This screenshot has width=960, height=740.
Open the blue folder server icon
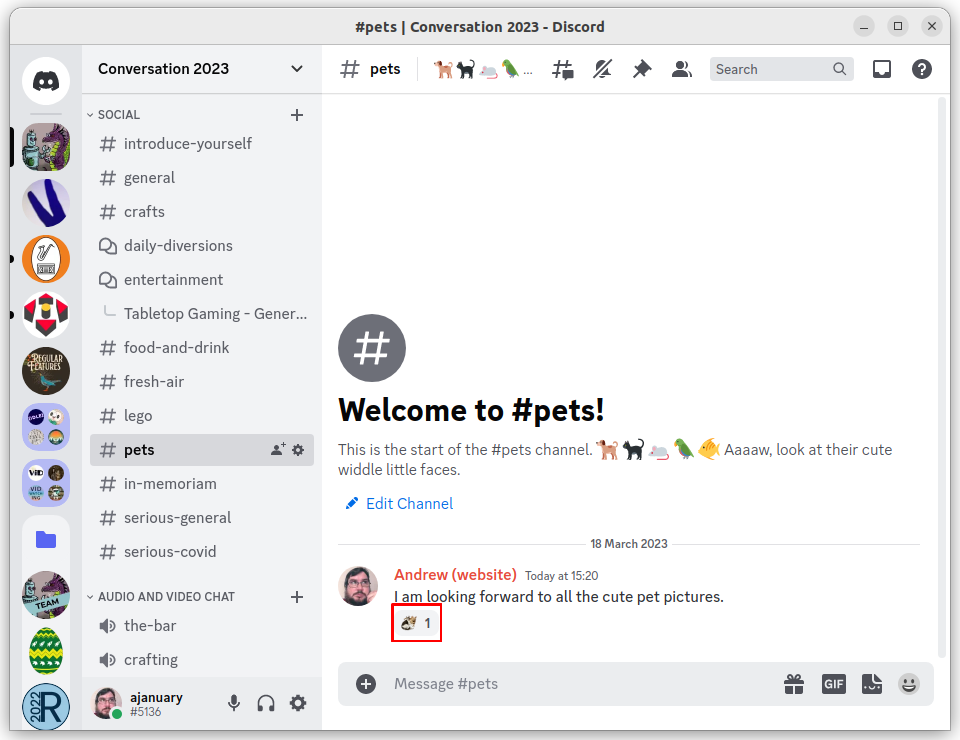(x=46, y=539)
